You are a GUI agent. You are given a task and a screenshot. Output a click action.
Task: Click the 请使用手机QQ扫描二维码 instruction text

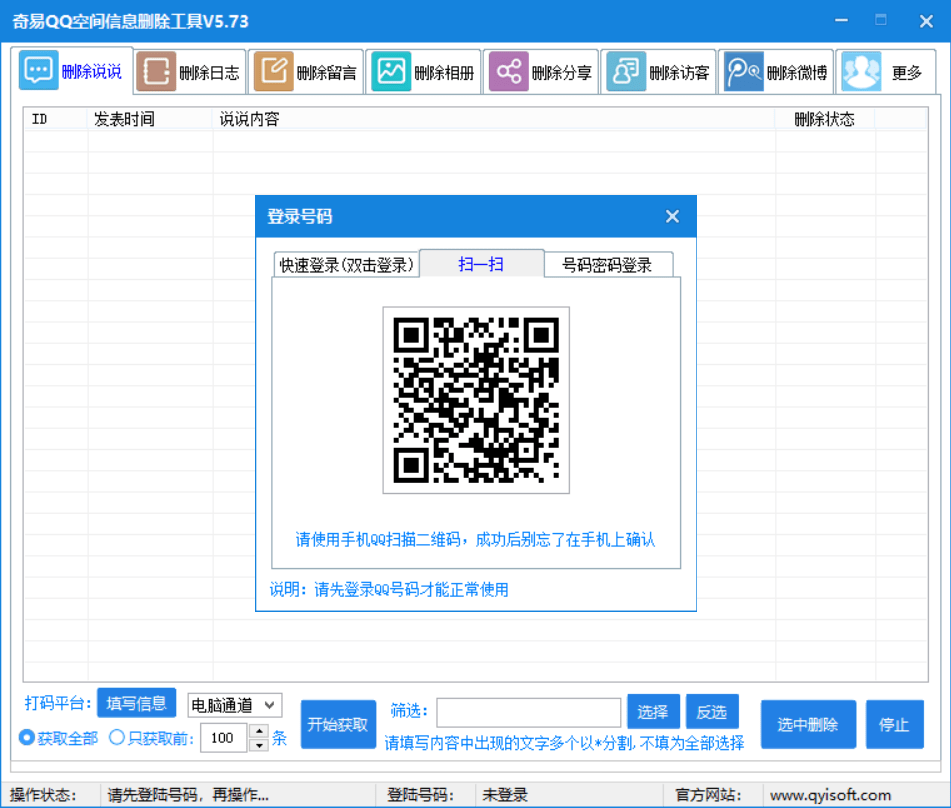coord(475,539)
